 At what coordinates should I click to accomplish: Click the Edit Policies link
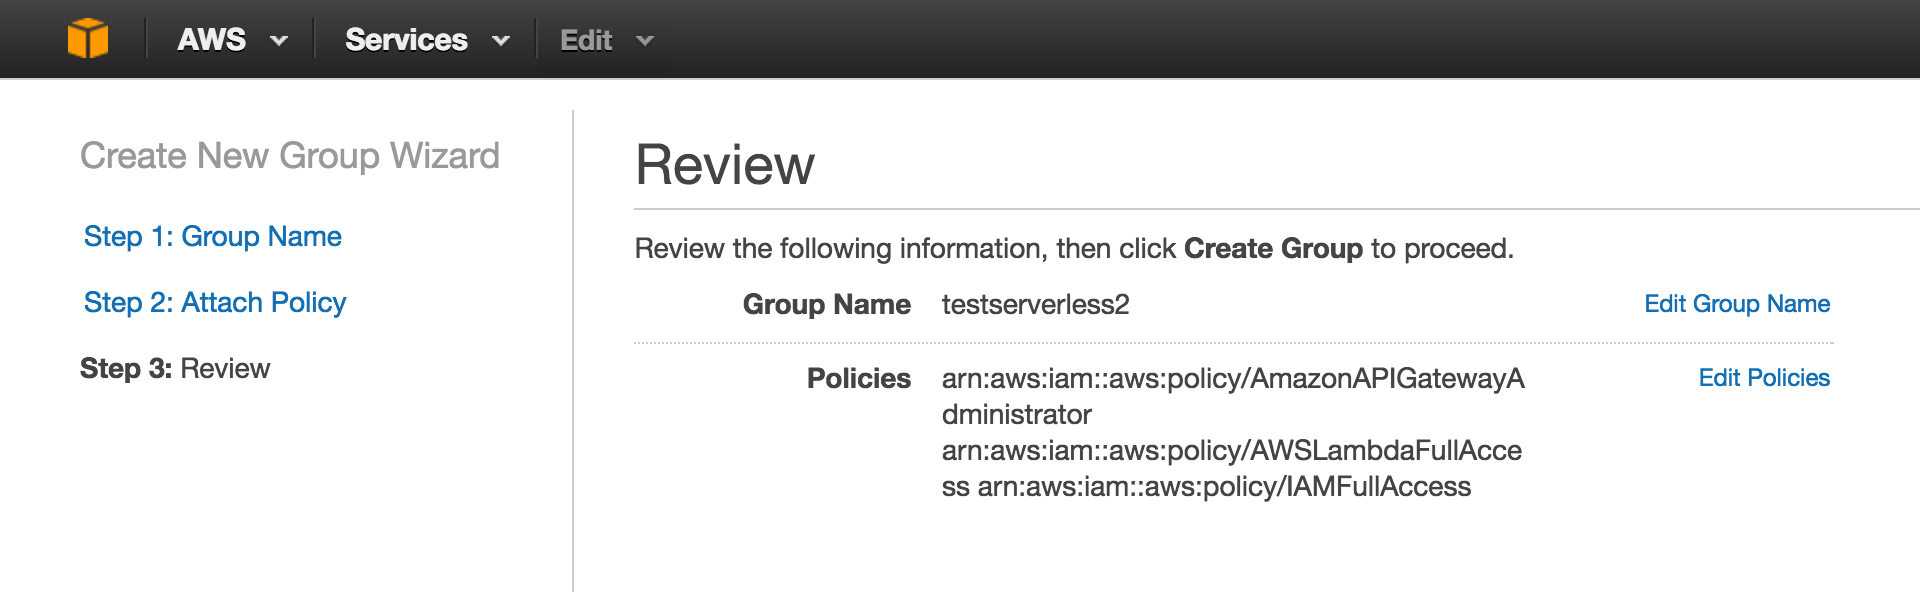(1764, 378)
